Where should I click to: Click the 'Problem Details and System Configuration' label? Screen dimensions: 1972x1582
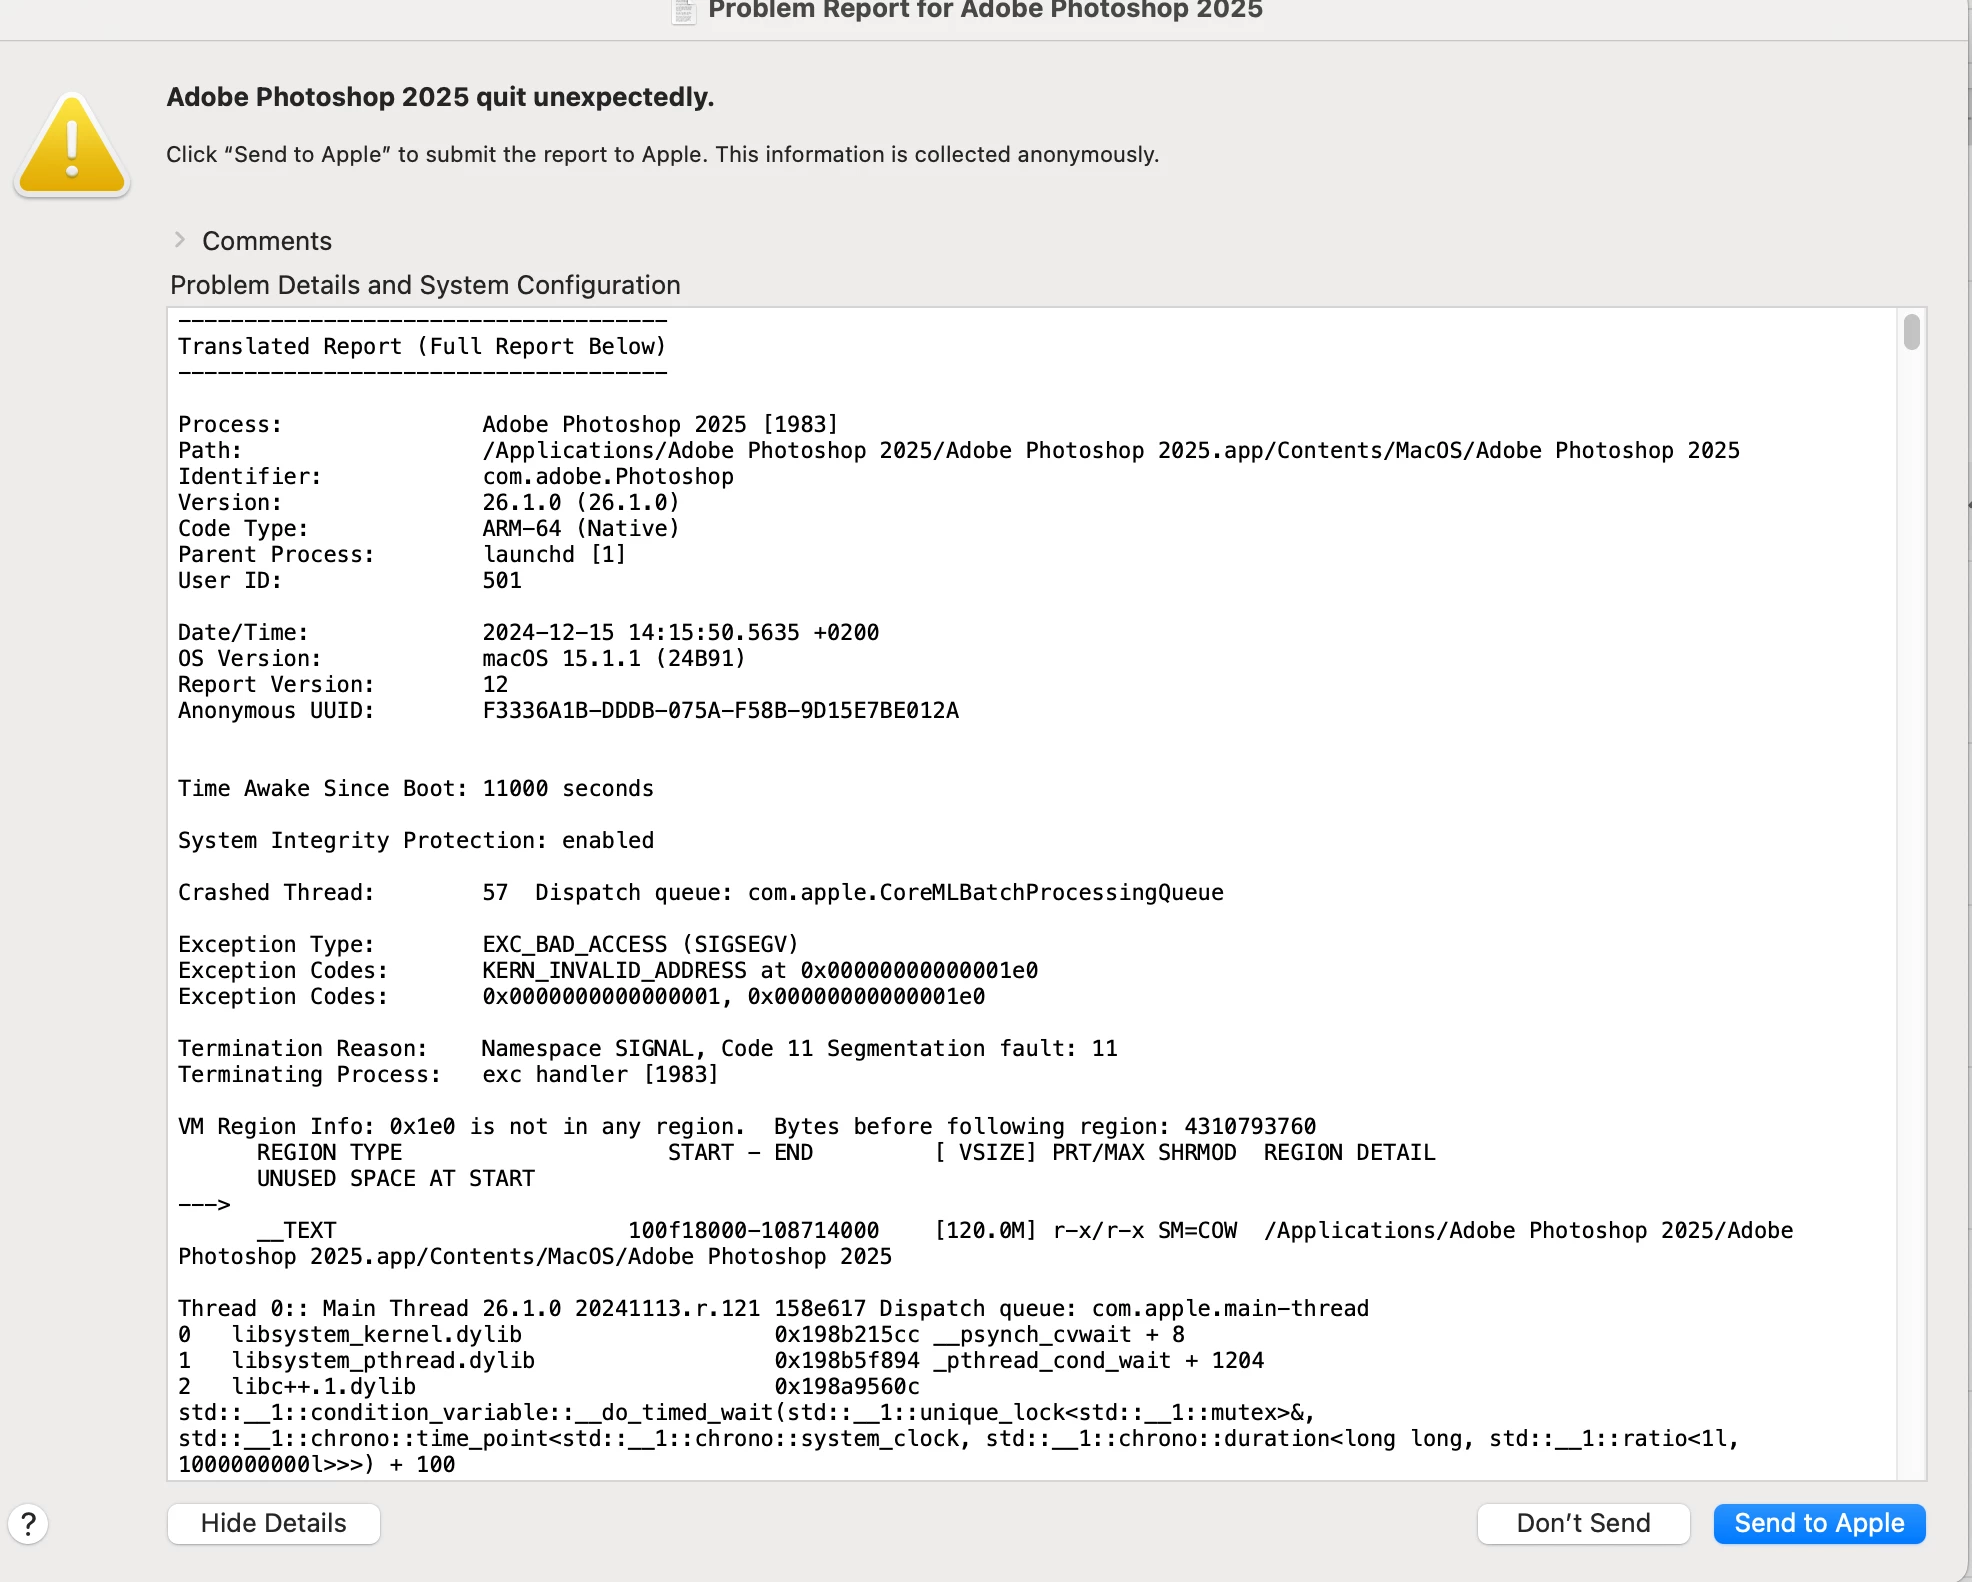(425, 285)
